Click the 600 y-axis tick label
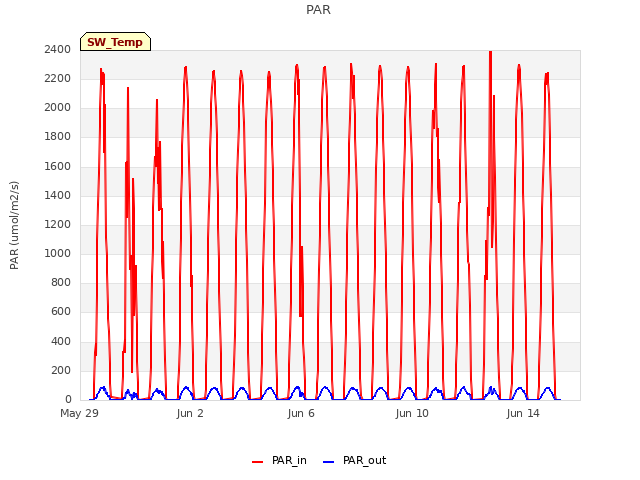 61,312
